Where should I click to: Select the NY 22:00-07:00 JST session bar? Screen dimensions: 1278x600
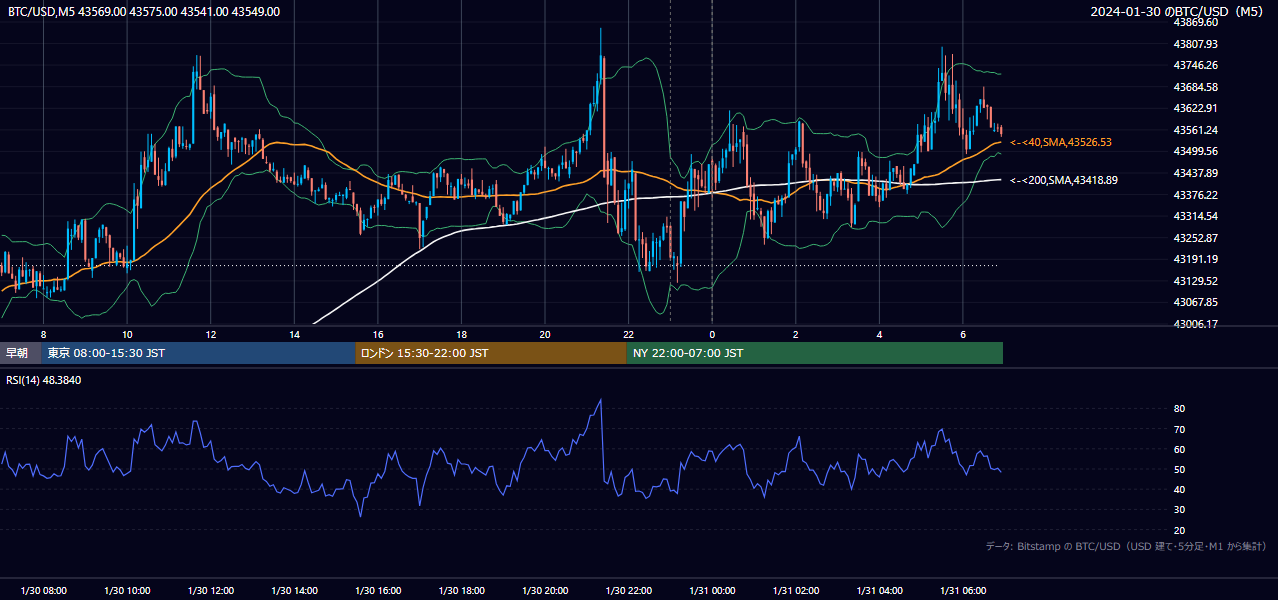point(815,353)
